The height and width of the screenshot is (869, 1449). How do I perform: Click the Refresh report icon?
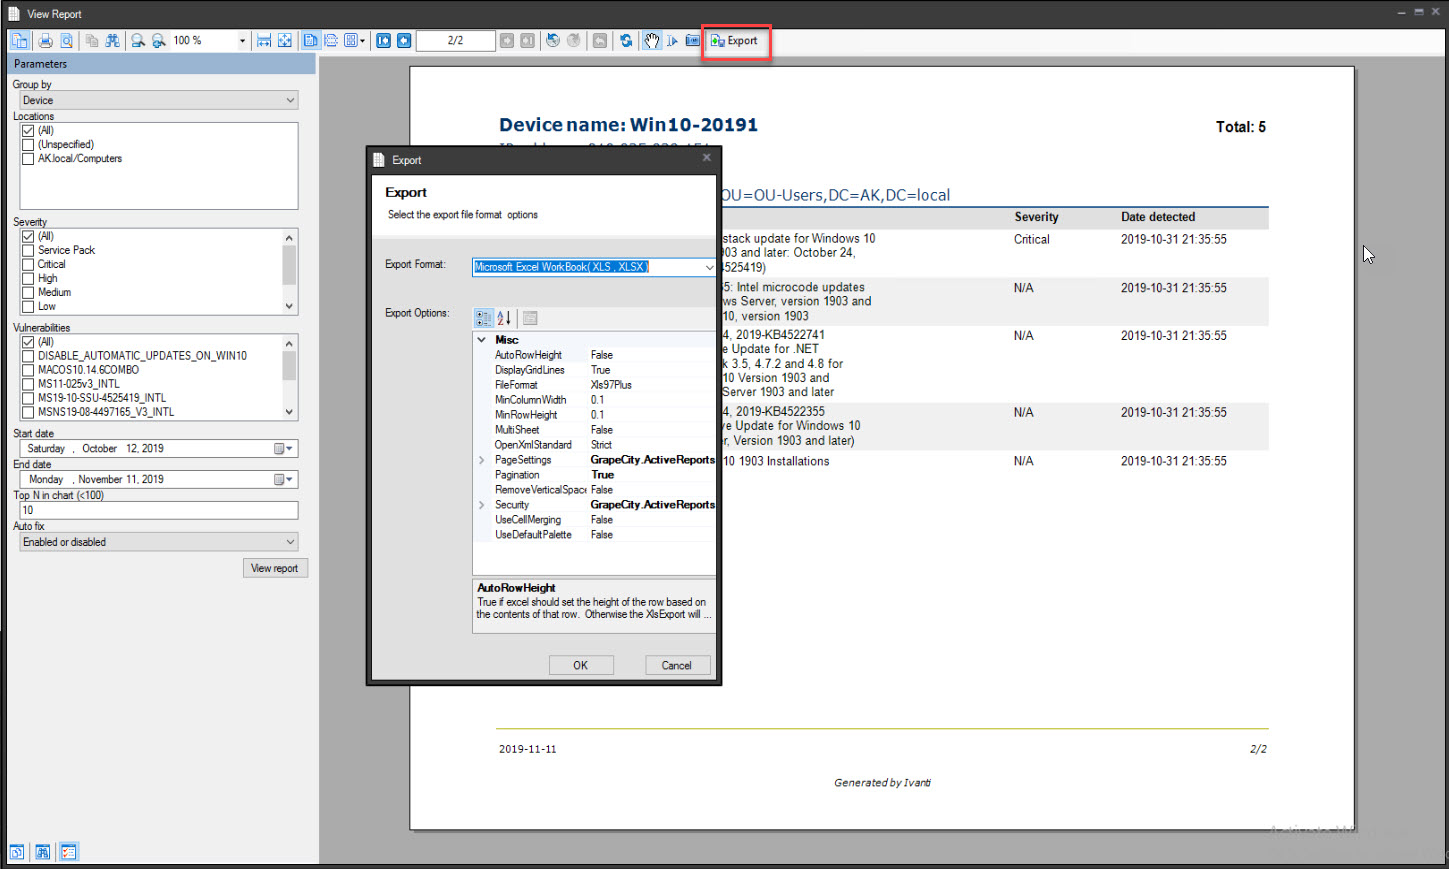coord(625,40)
